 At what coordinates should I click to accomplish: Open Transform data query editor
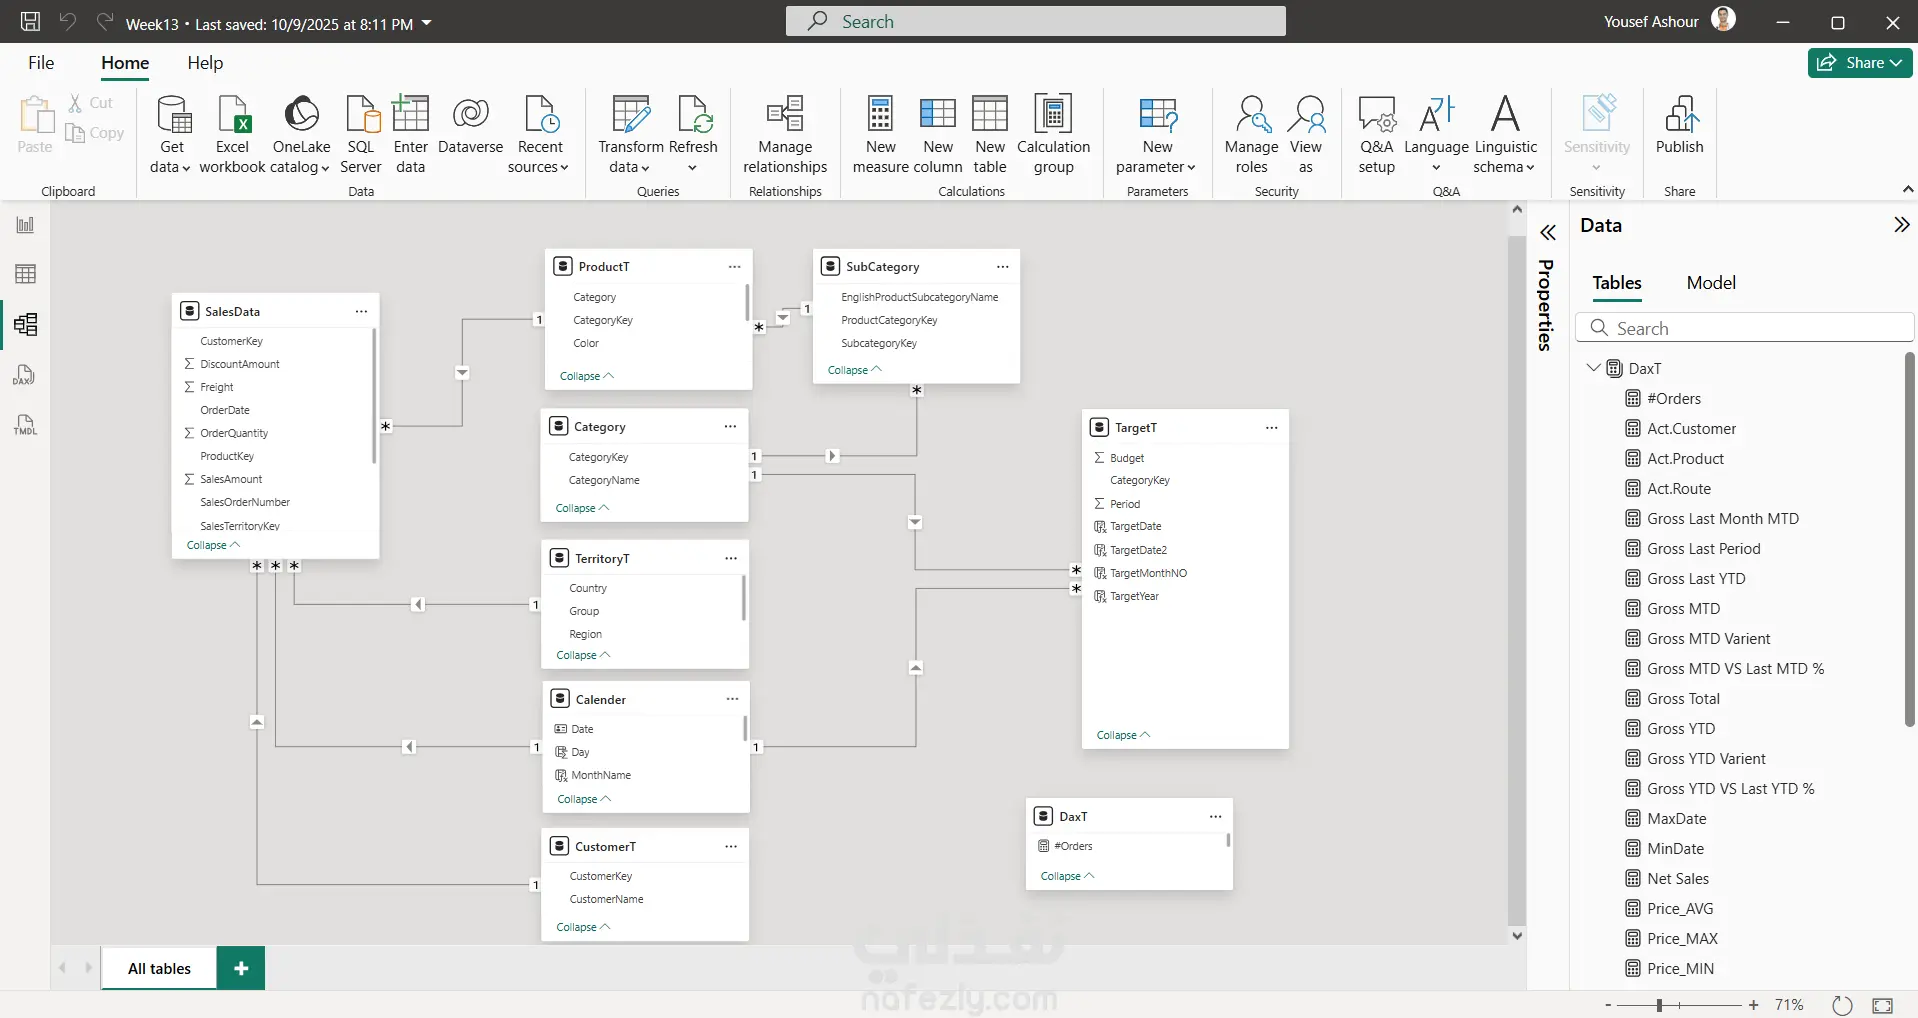coord(630,135)
